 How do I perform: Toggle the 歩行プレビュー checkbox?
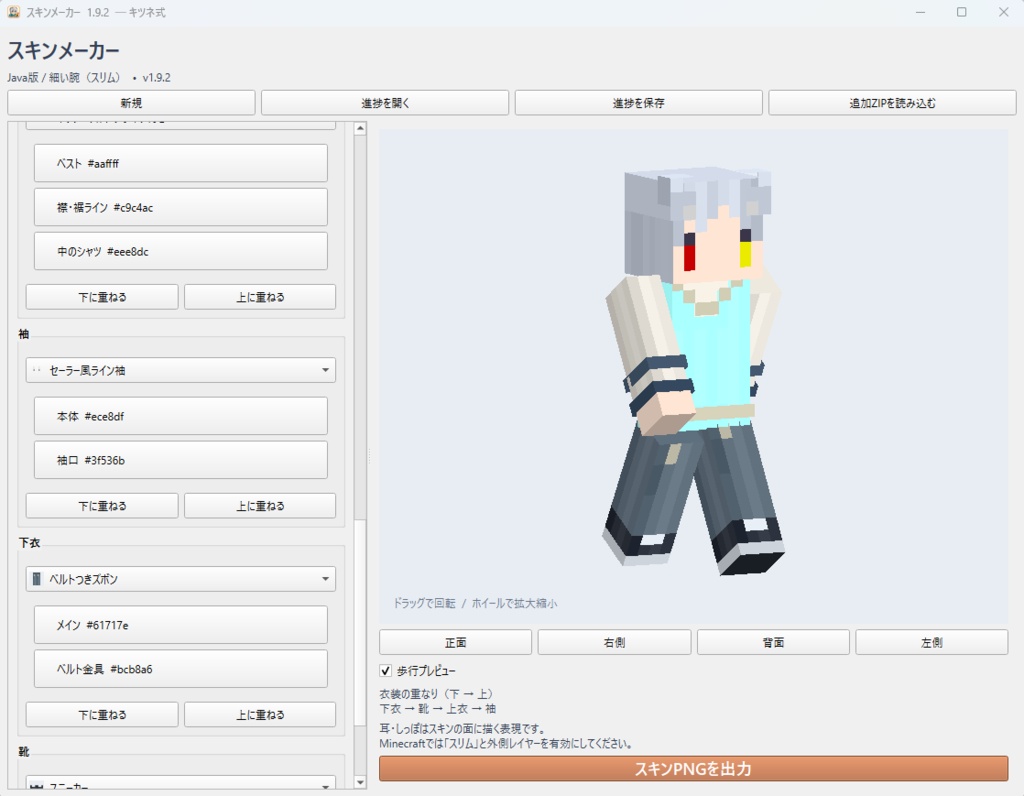point(386,671)
